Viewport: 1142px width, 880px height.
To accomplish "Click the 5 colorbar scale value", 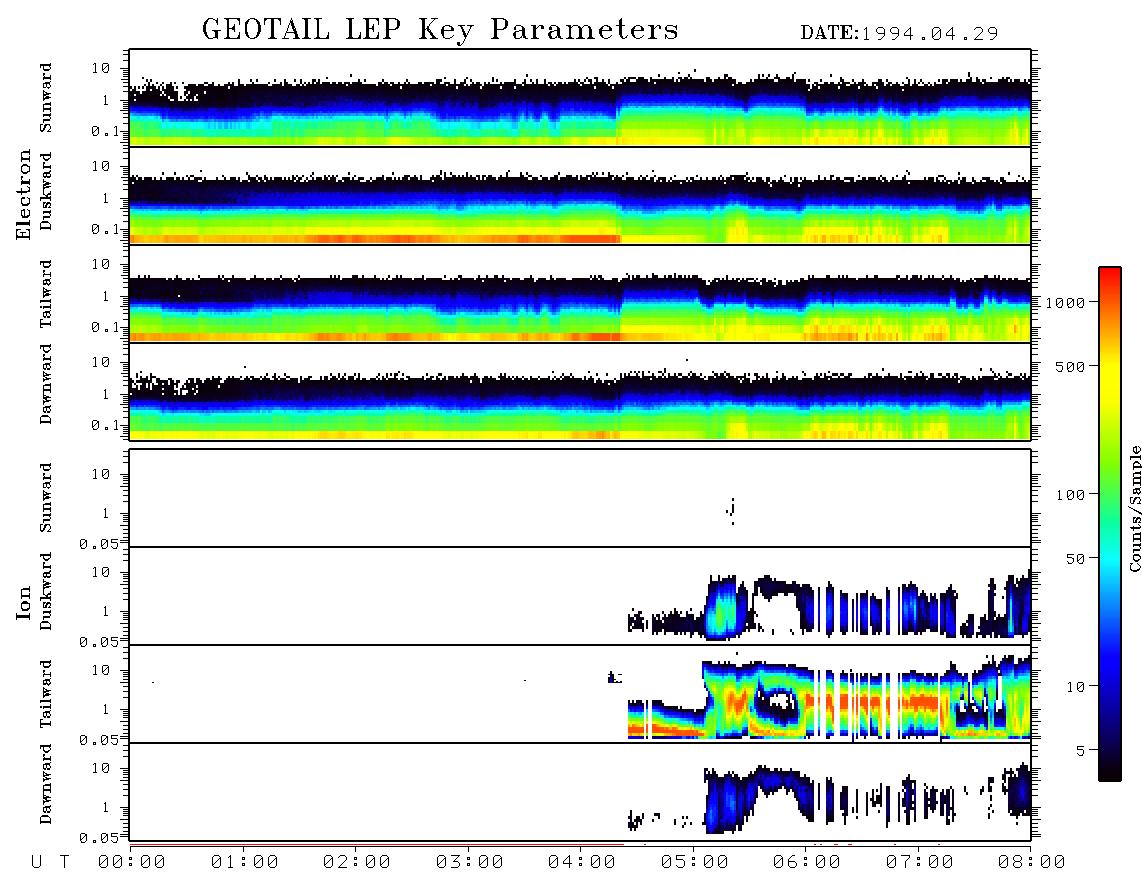I will (1081, 750).
